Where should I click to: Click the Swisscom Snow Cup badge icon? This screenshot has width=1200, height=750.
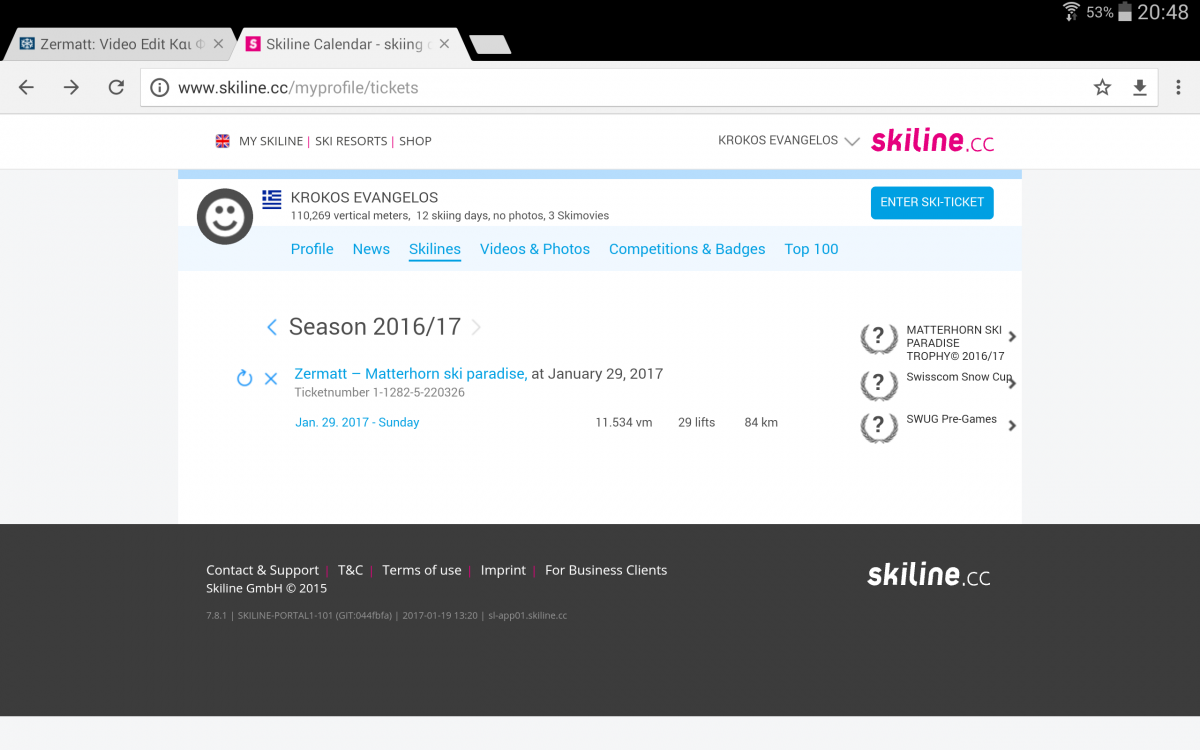pyautogui.click(x=879, y=384)
